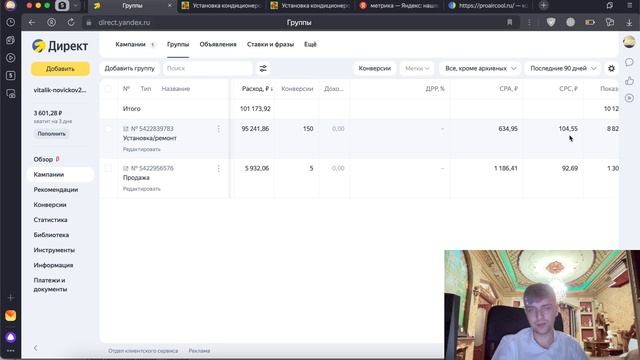Open group name Продажа
This screenshot has height=360, width=640.
tap(136, 178)
